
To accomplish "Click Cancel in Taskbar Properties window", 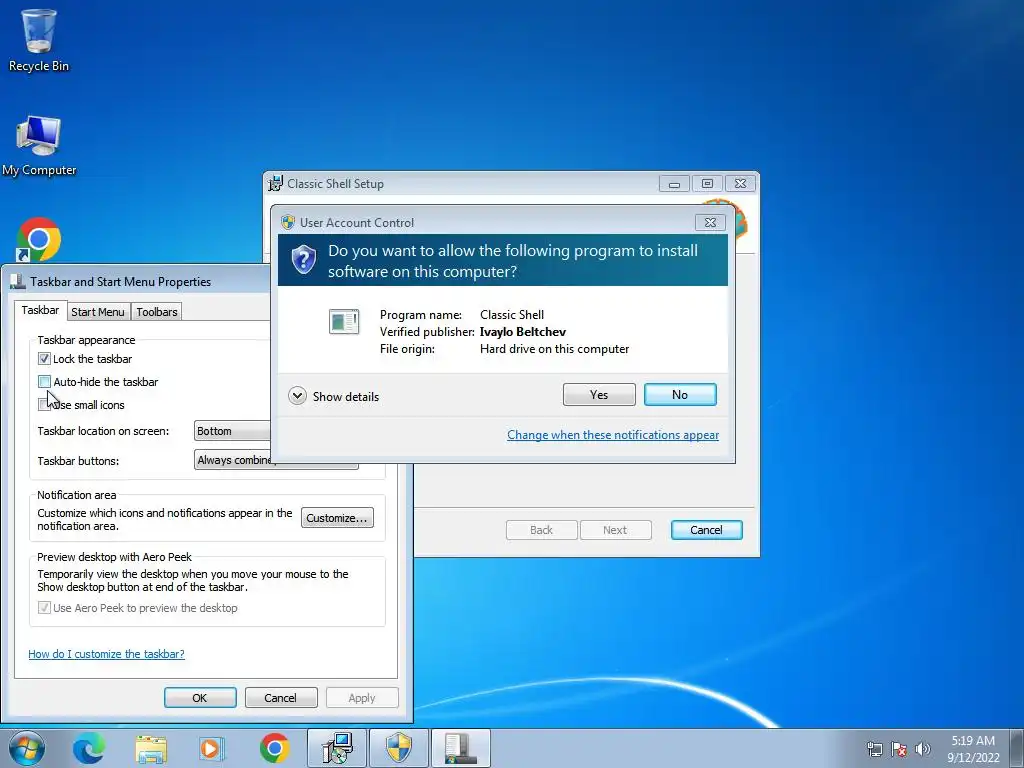I will point(280,697).
